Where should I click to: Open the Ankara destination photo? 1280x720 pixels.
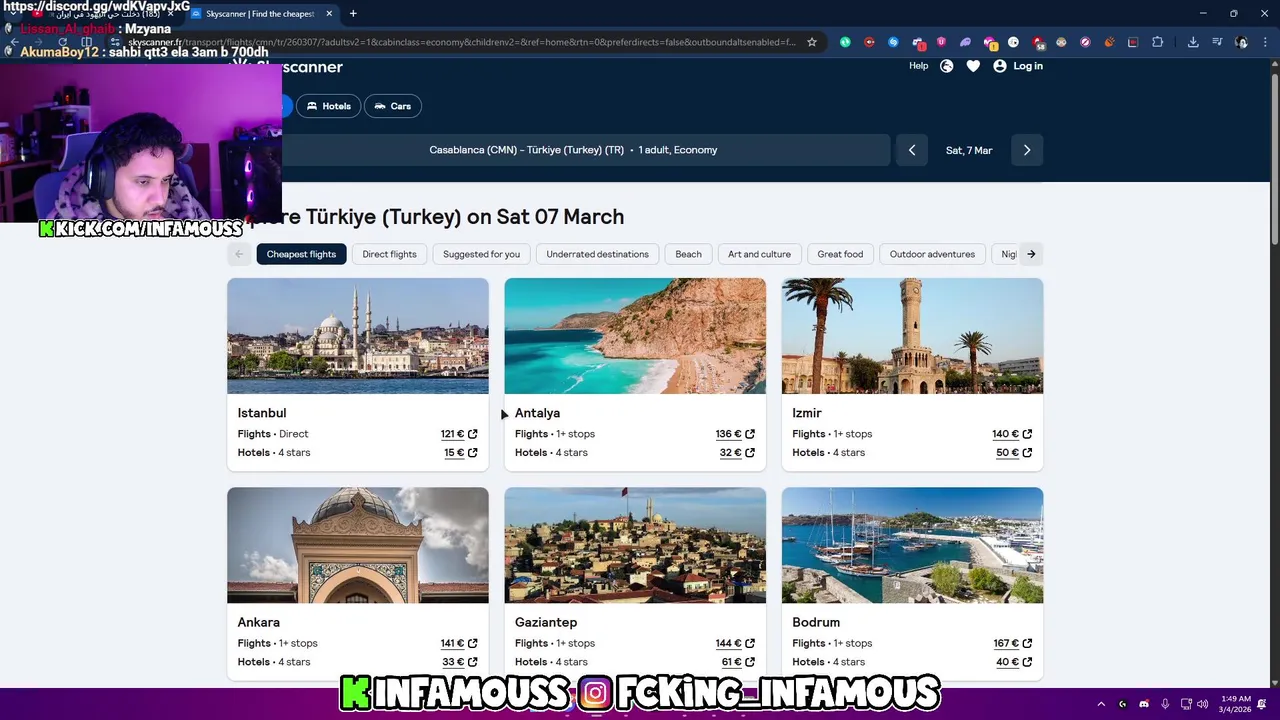pyautogui.click(x=358, y=545)
